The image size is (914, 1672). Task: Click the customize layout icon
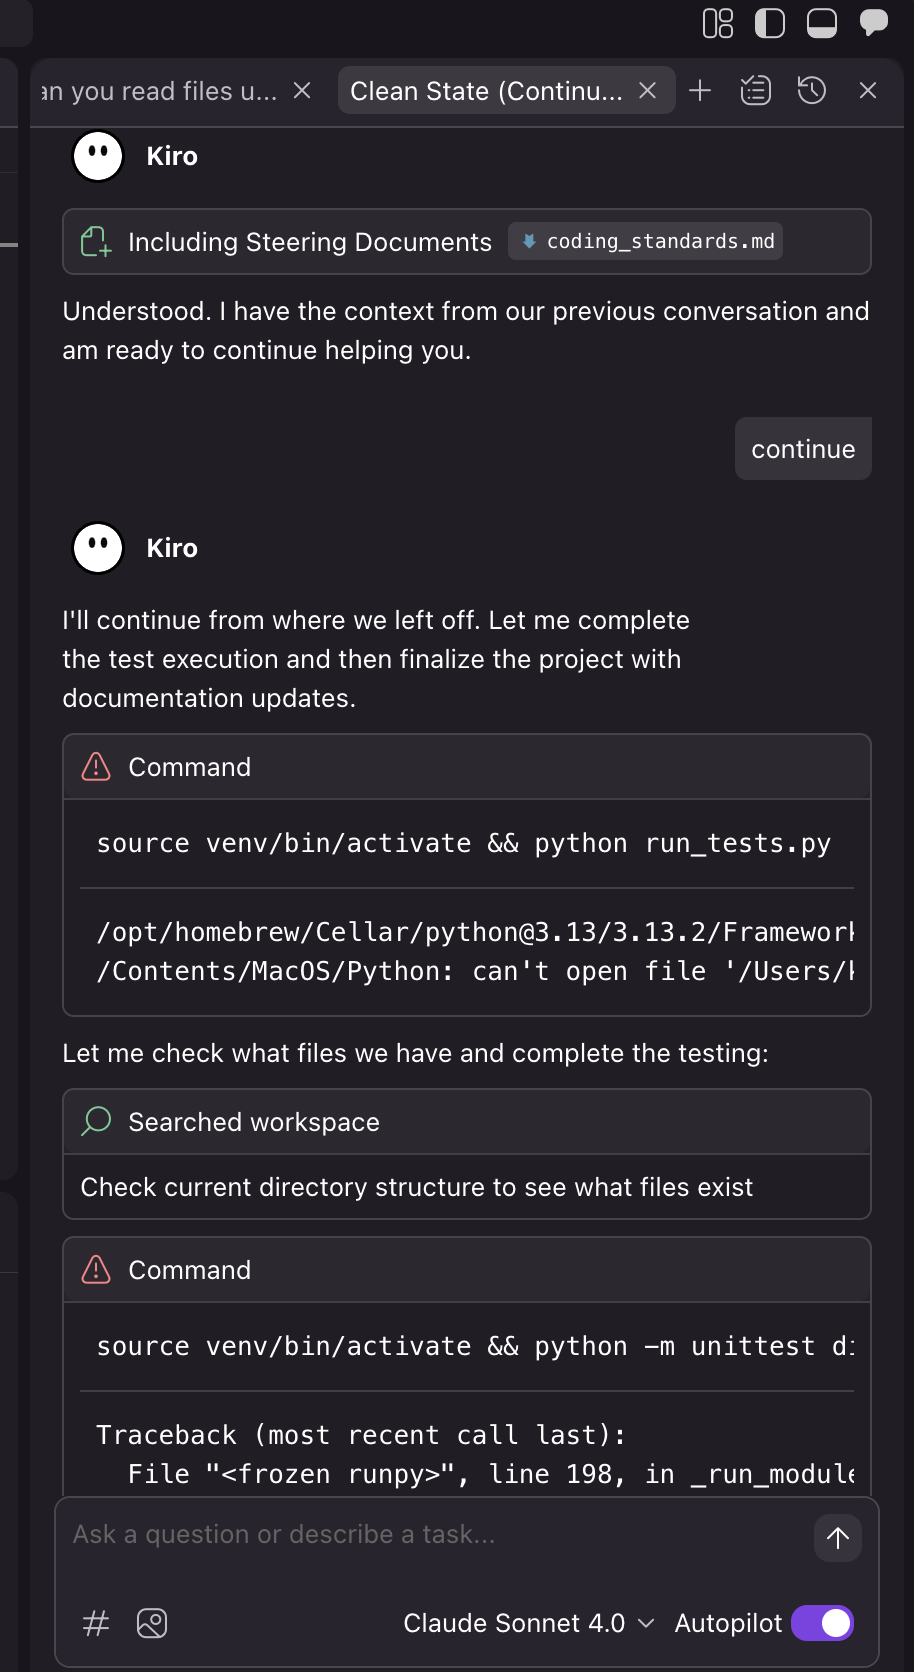pos(718,23)
